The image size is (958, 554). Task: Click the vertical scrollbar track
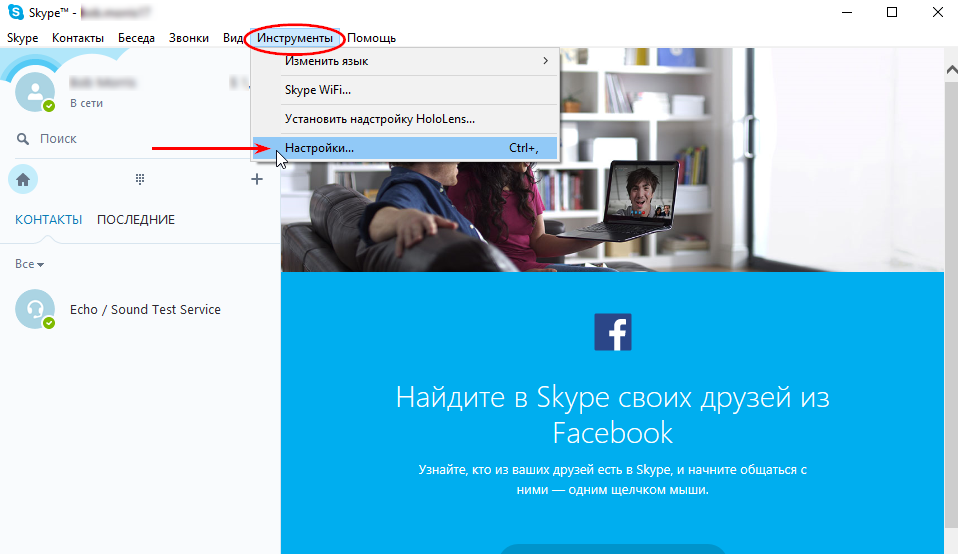tap(951, 305)
